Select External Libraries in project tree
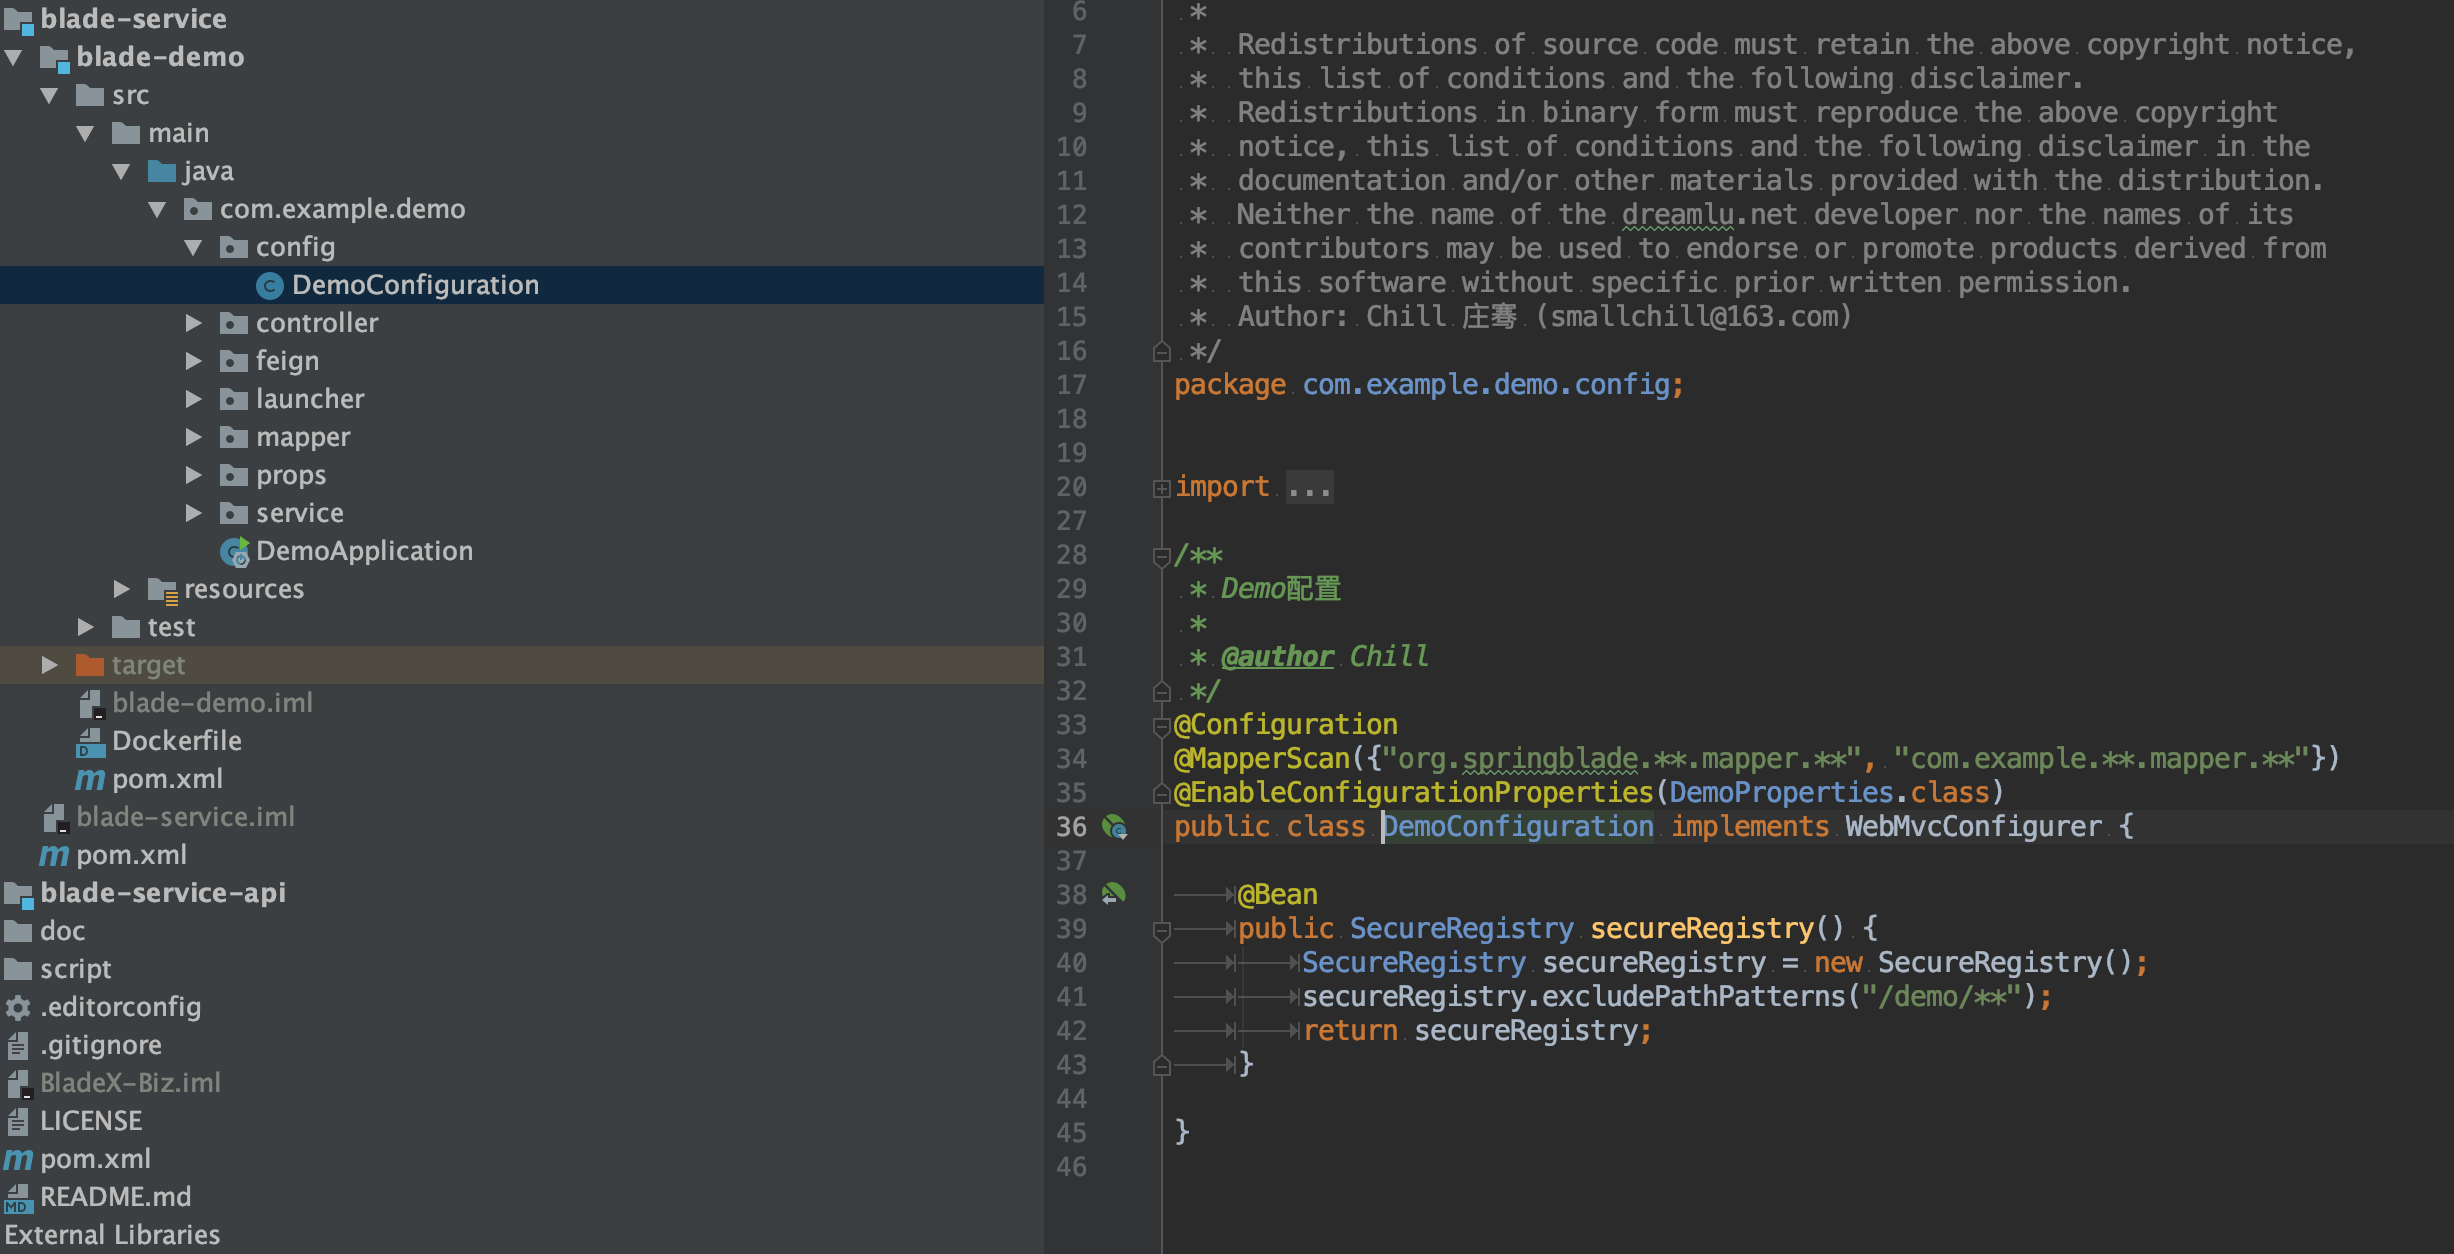 (112, 1236)
